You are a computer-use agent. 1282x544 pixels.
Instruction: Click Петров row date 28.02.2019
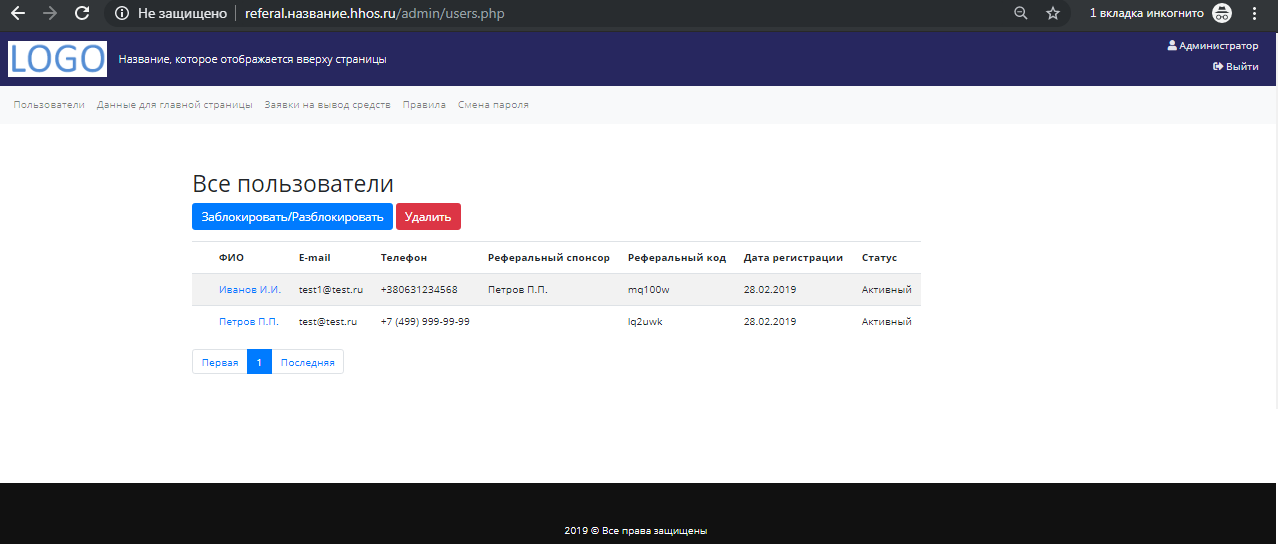[x=770, y=322]
